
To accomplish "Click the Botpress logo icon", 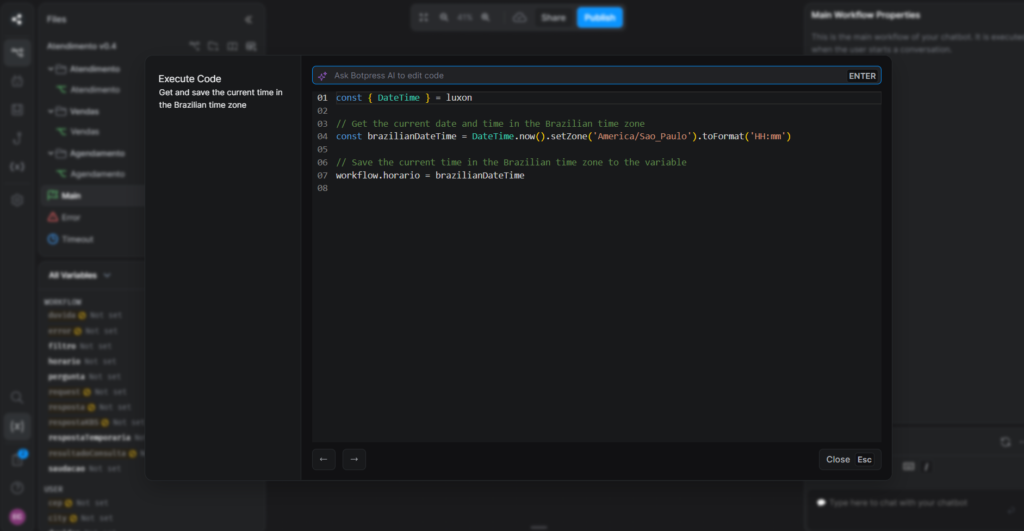I will point(17,19).
